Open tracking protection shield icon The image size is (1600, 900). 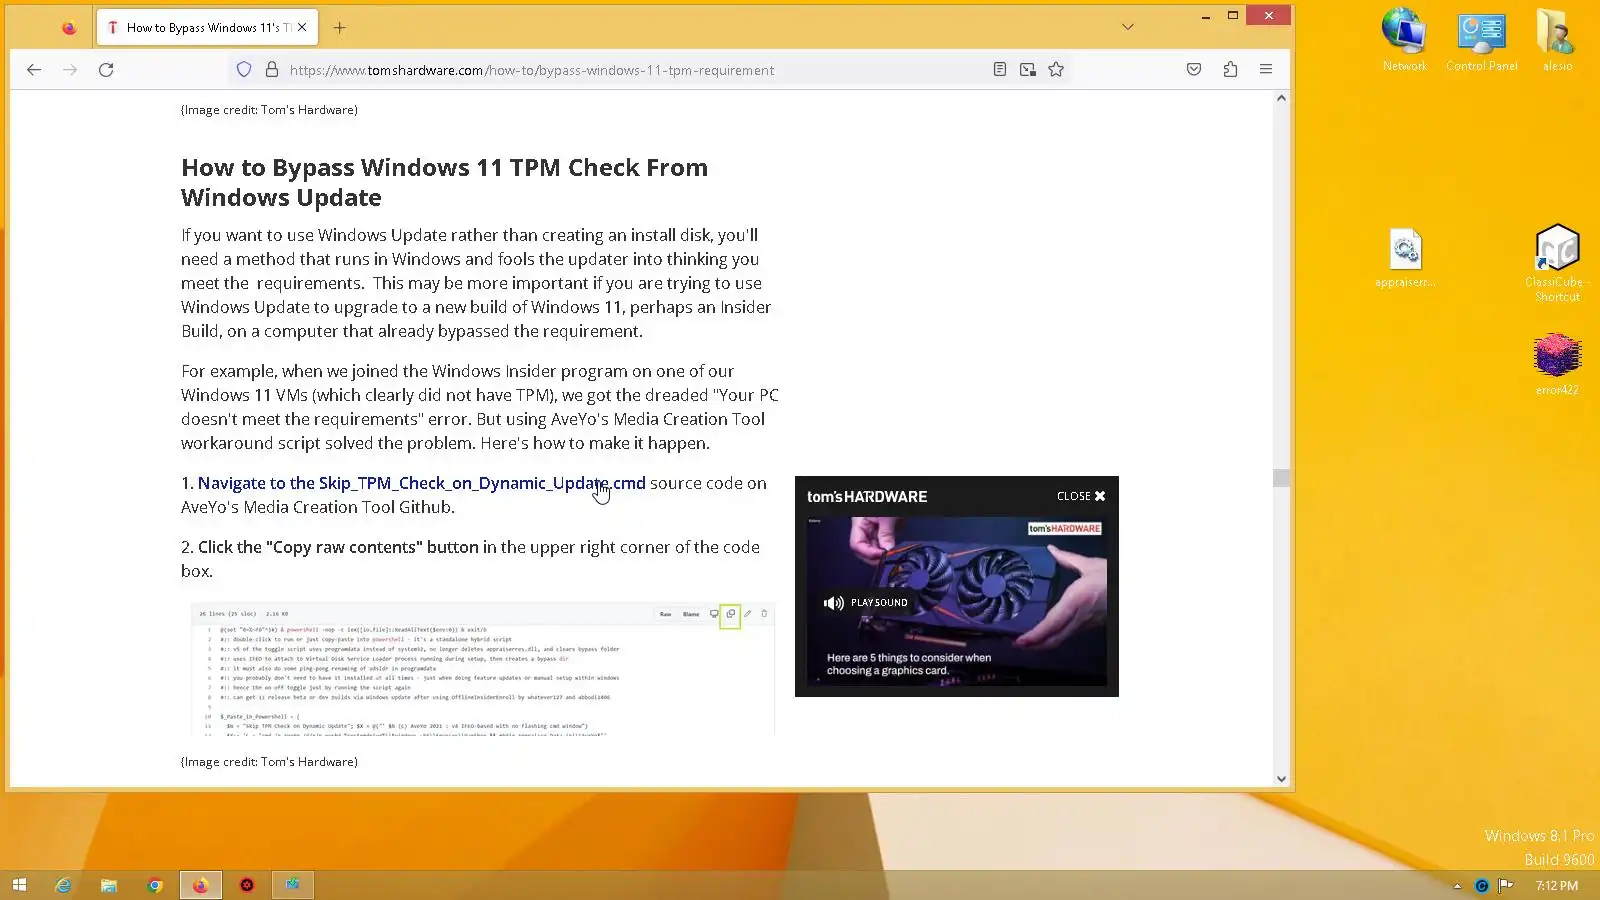coord(244,70)
